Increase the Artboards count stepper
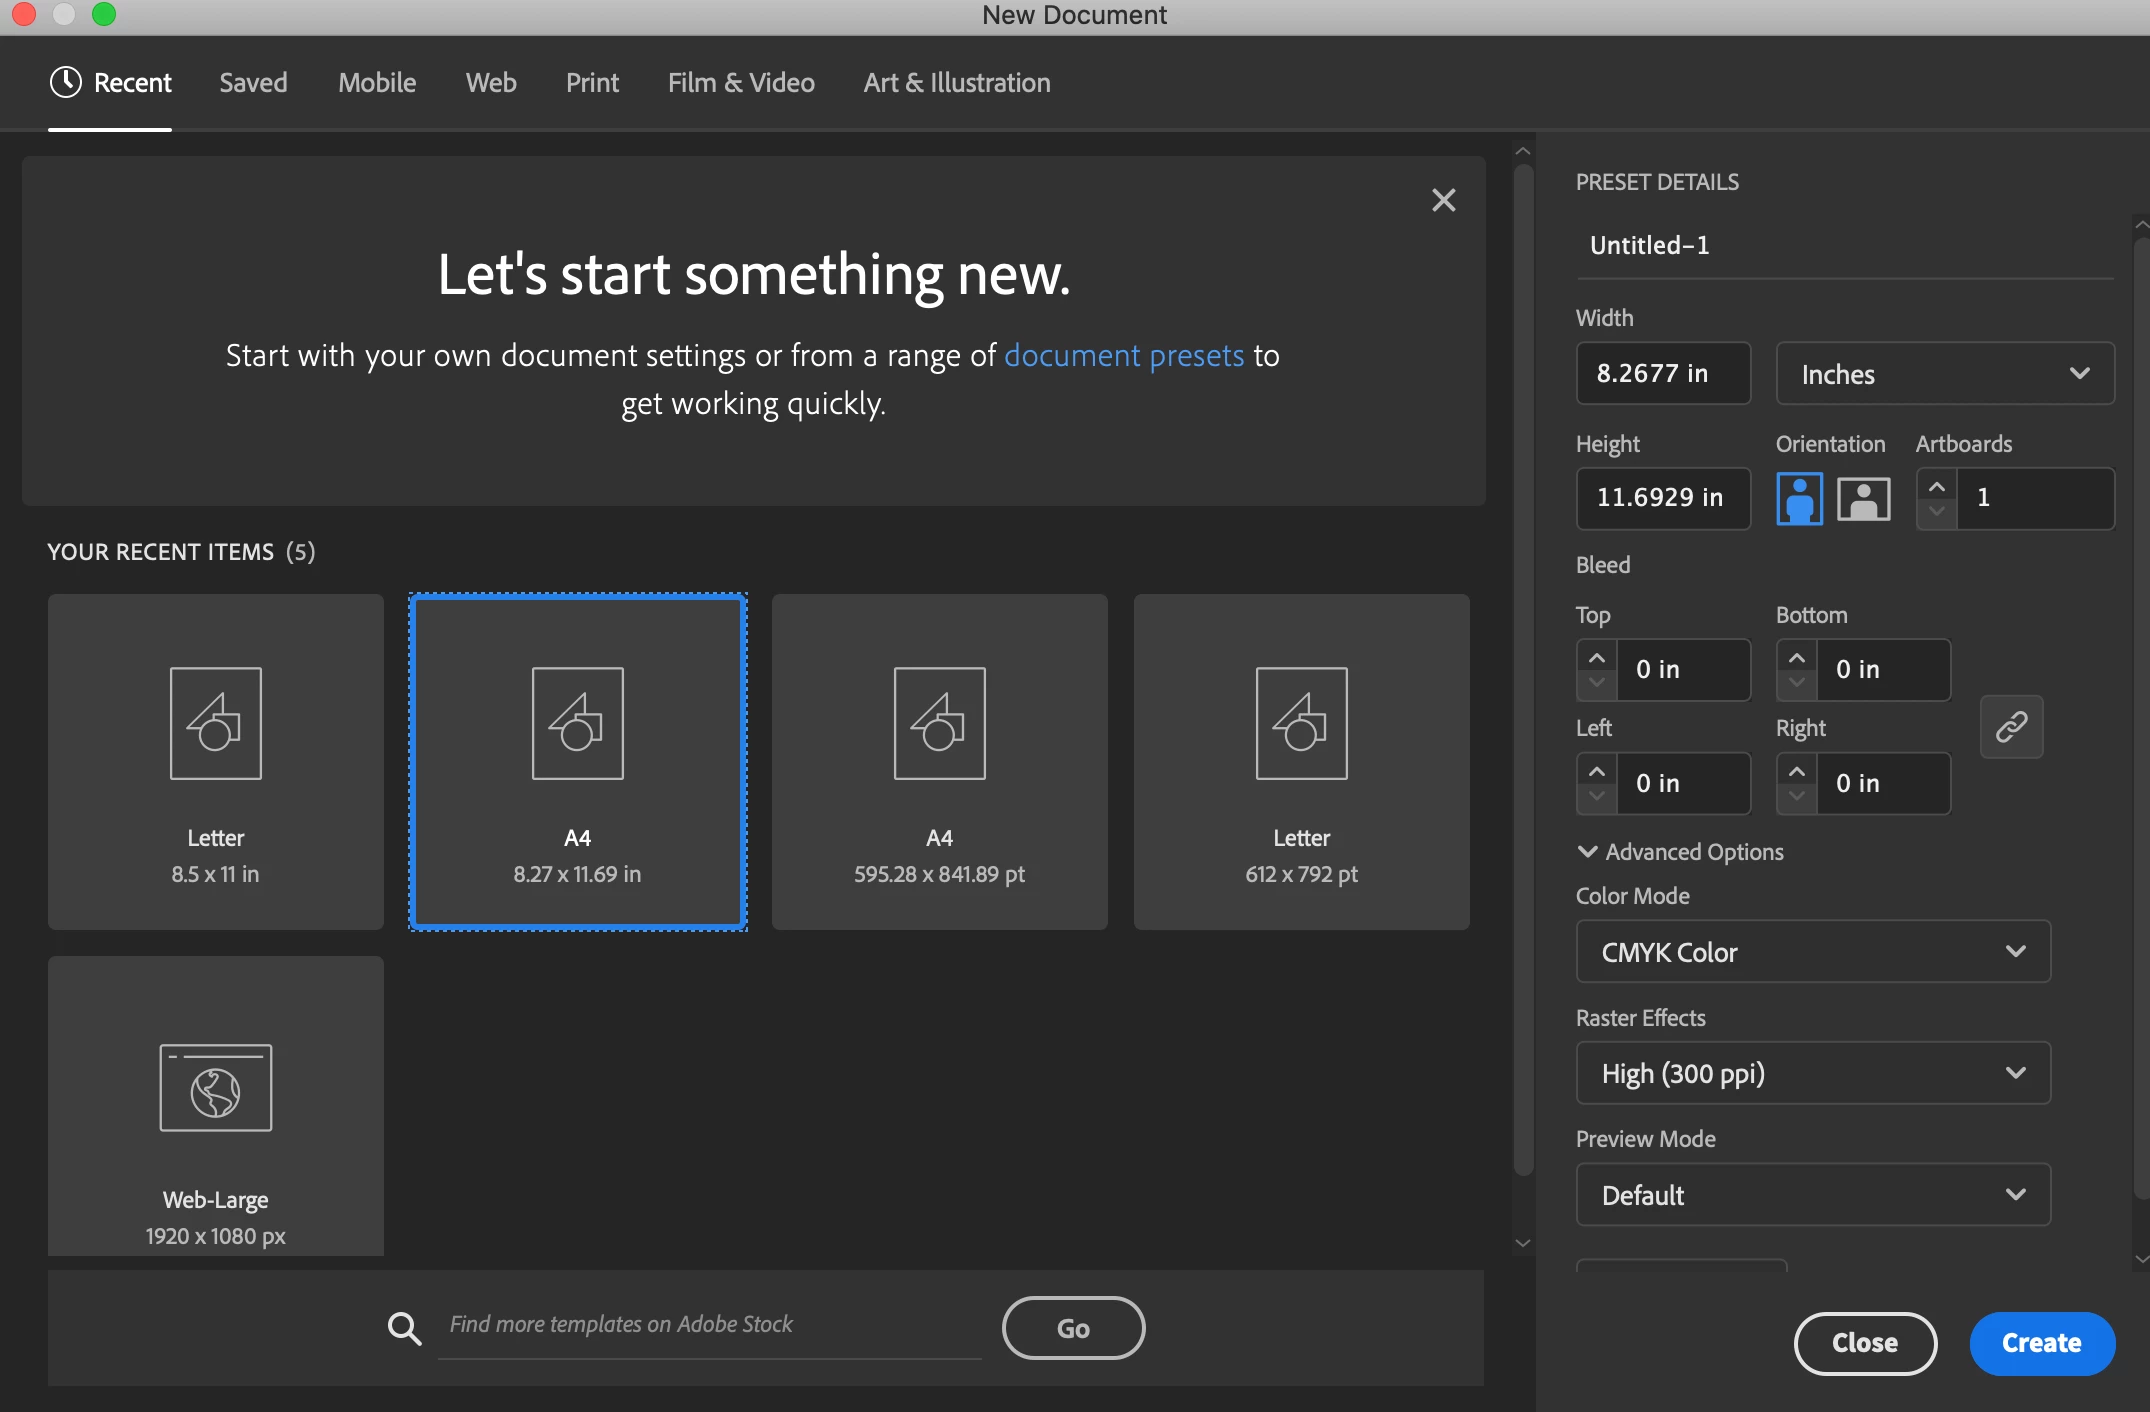2150x1412 pixels. (1937, 487)
